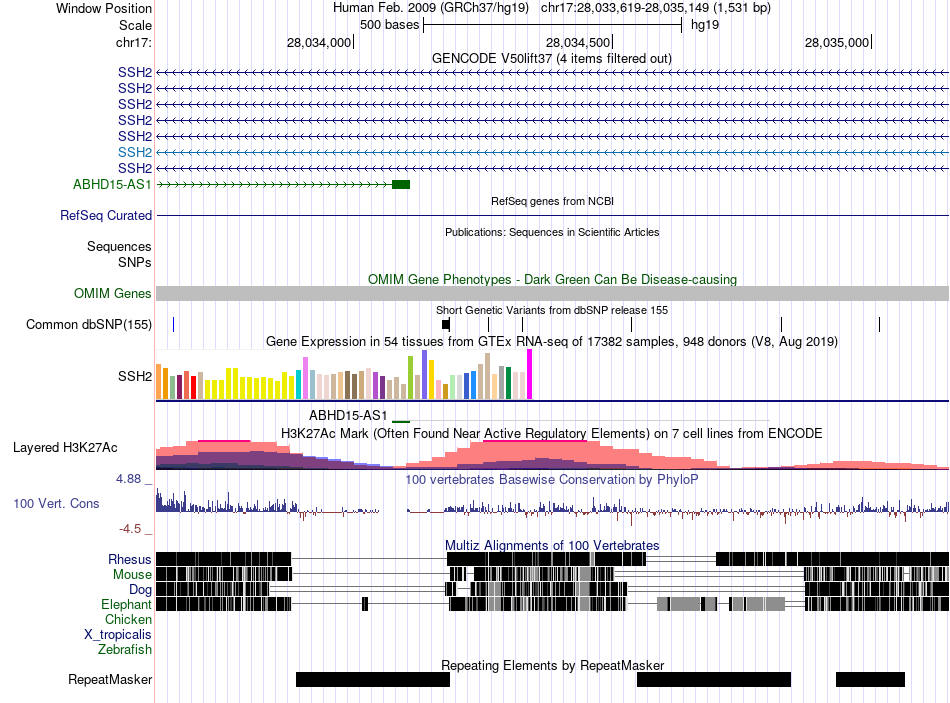Click the tall magenta GTEx expression bar
Screen dimensions: 950x703
(x=530, y=374)
